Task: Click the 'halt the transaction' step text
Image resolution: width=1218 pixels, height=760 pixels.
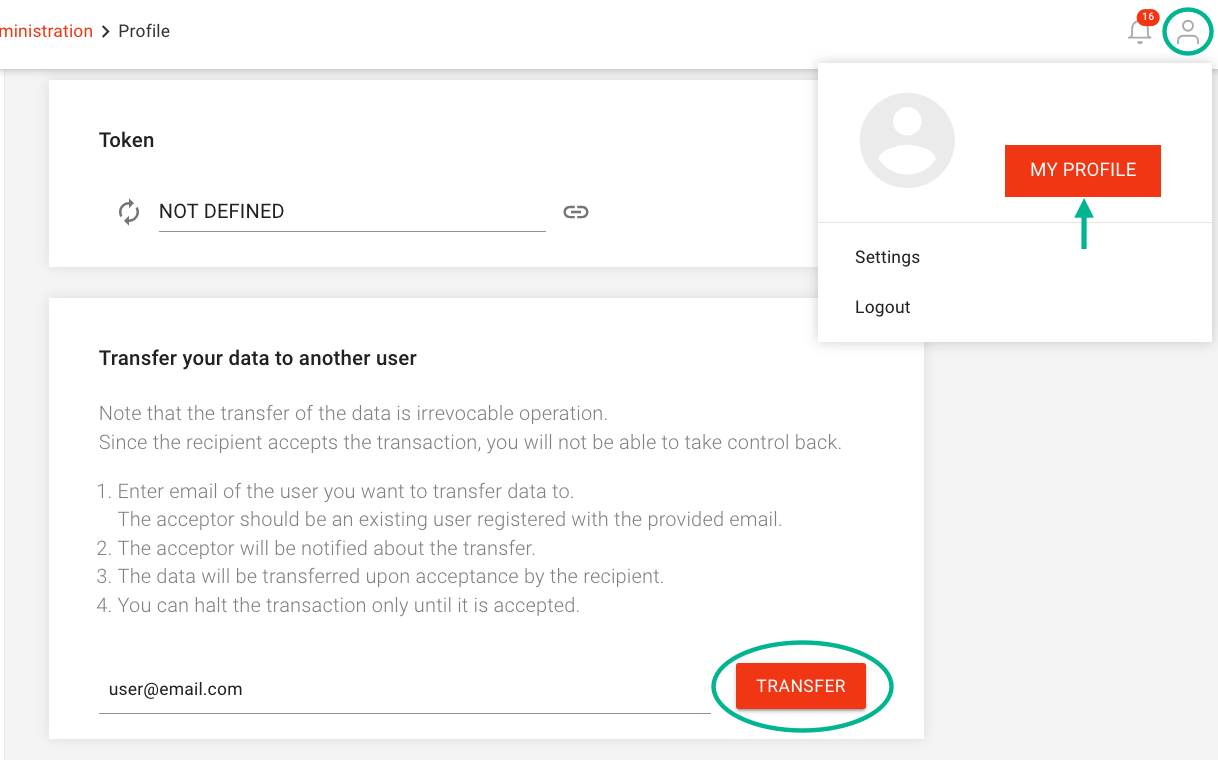Action: [348, 605]
